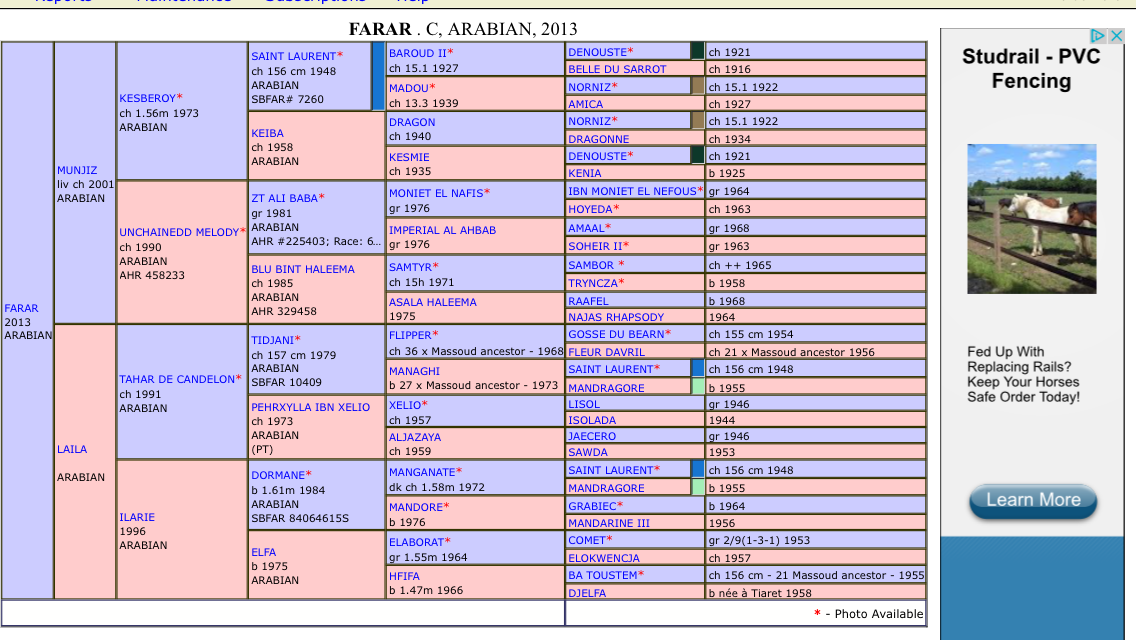Open the DRAGON pedigree link
Screen dimensions: 1136x640
point(412,122)
